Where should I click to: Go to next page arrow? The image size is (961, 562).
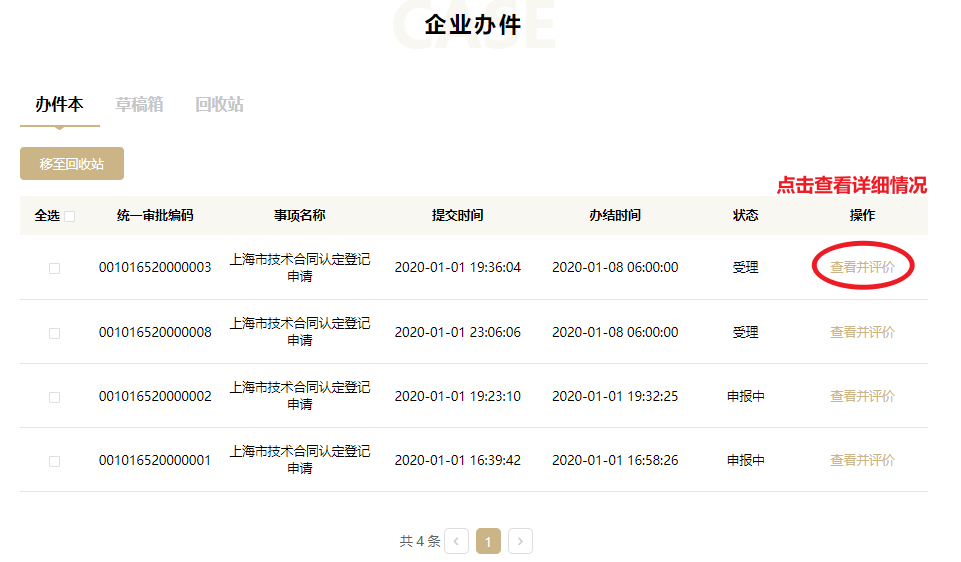point(520,542)
